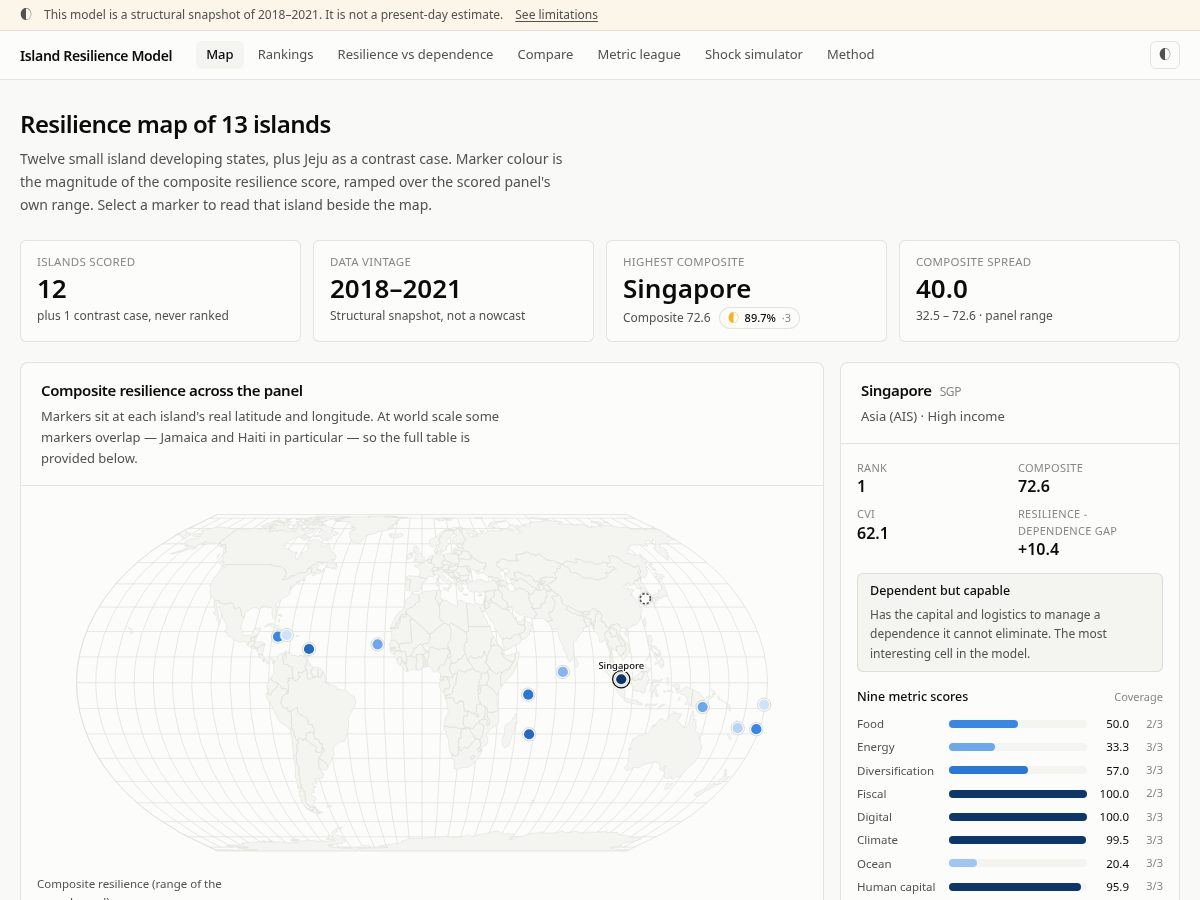Go to the Compare tab
This screenshot has width=1200, height=900.
click(x=545, y=55)
